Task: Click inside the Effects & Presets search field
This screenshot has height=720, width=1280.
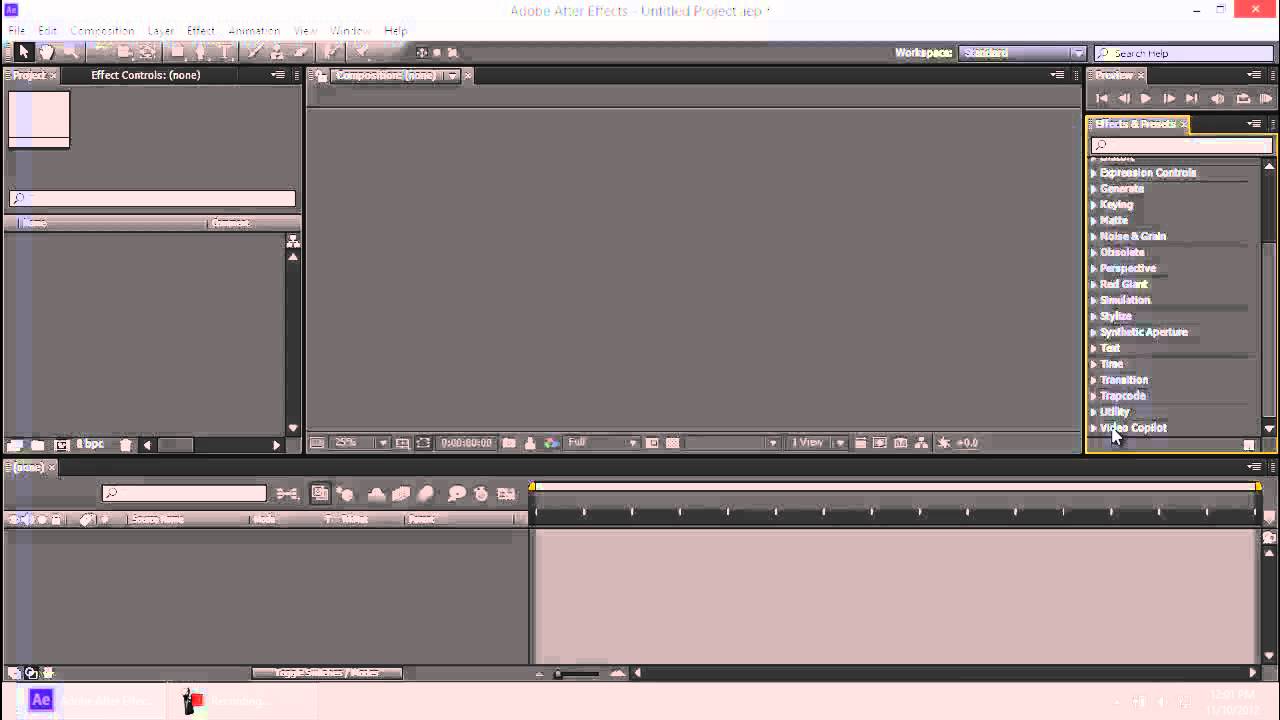Action: click(1180, 145)
